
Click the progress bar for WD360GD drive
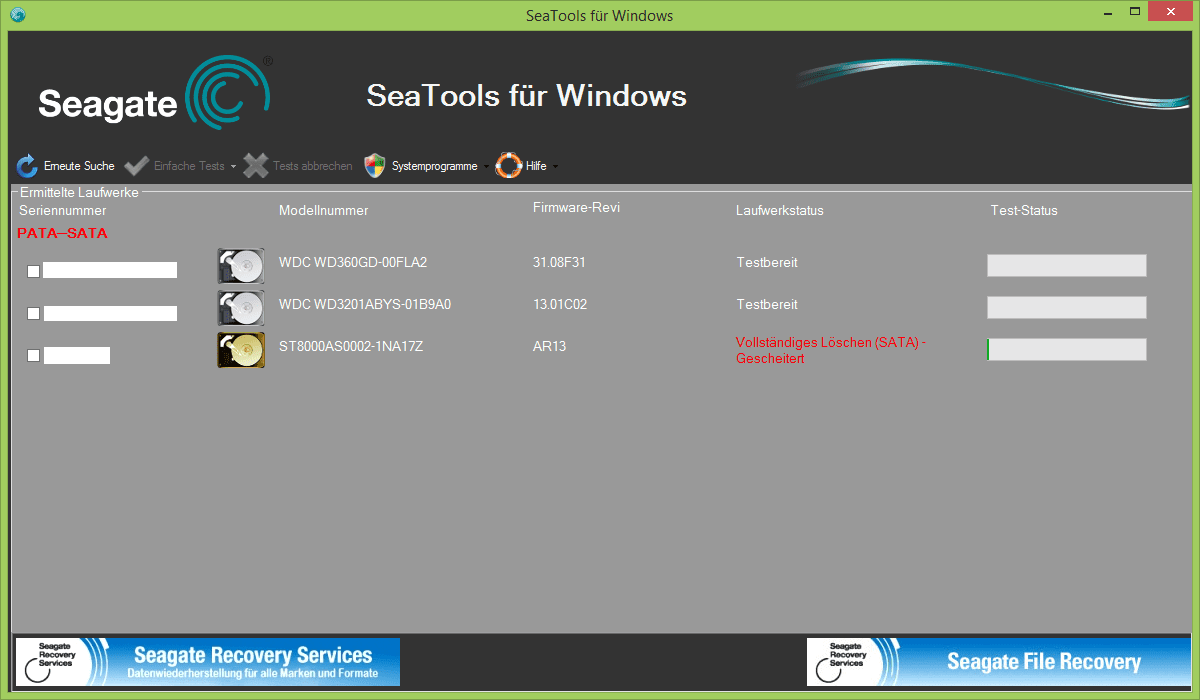[1067, 265]
